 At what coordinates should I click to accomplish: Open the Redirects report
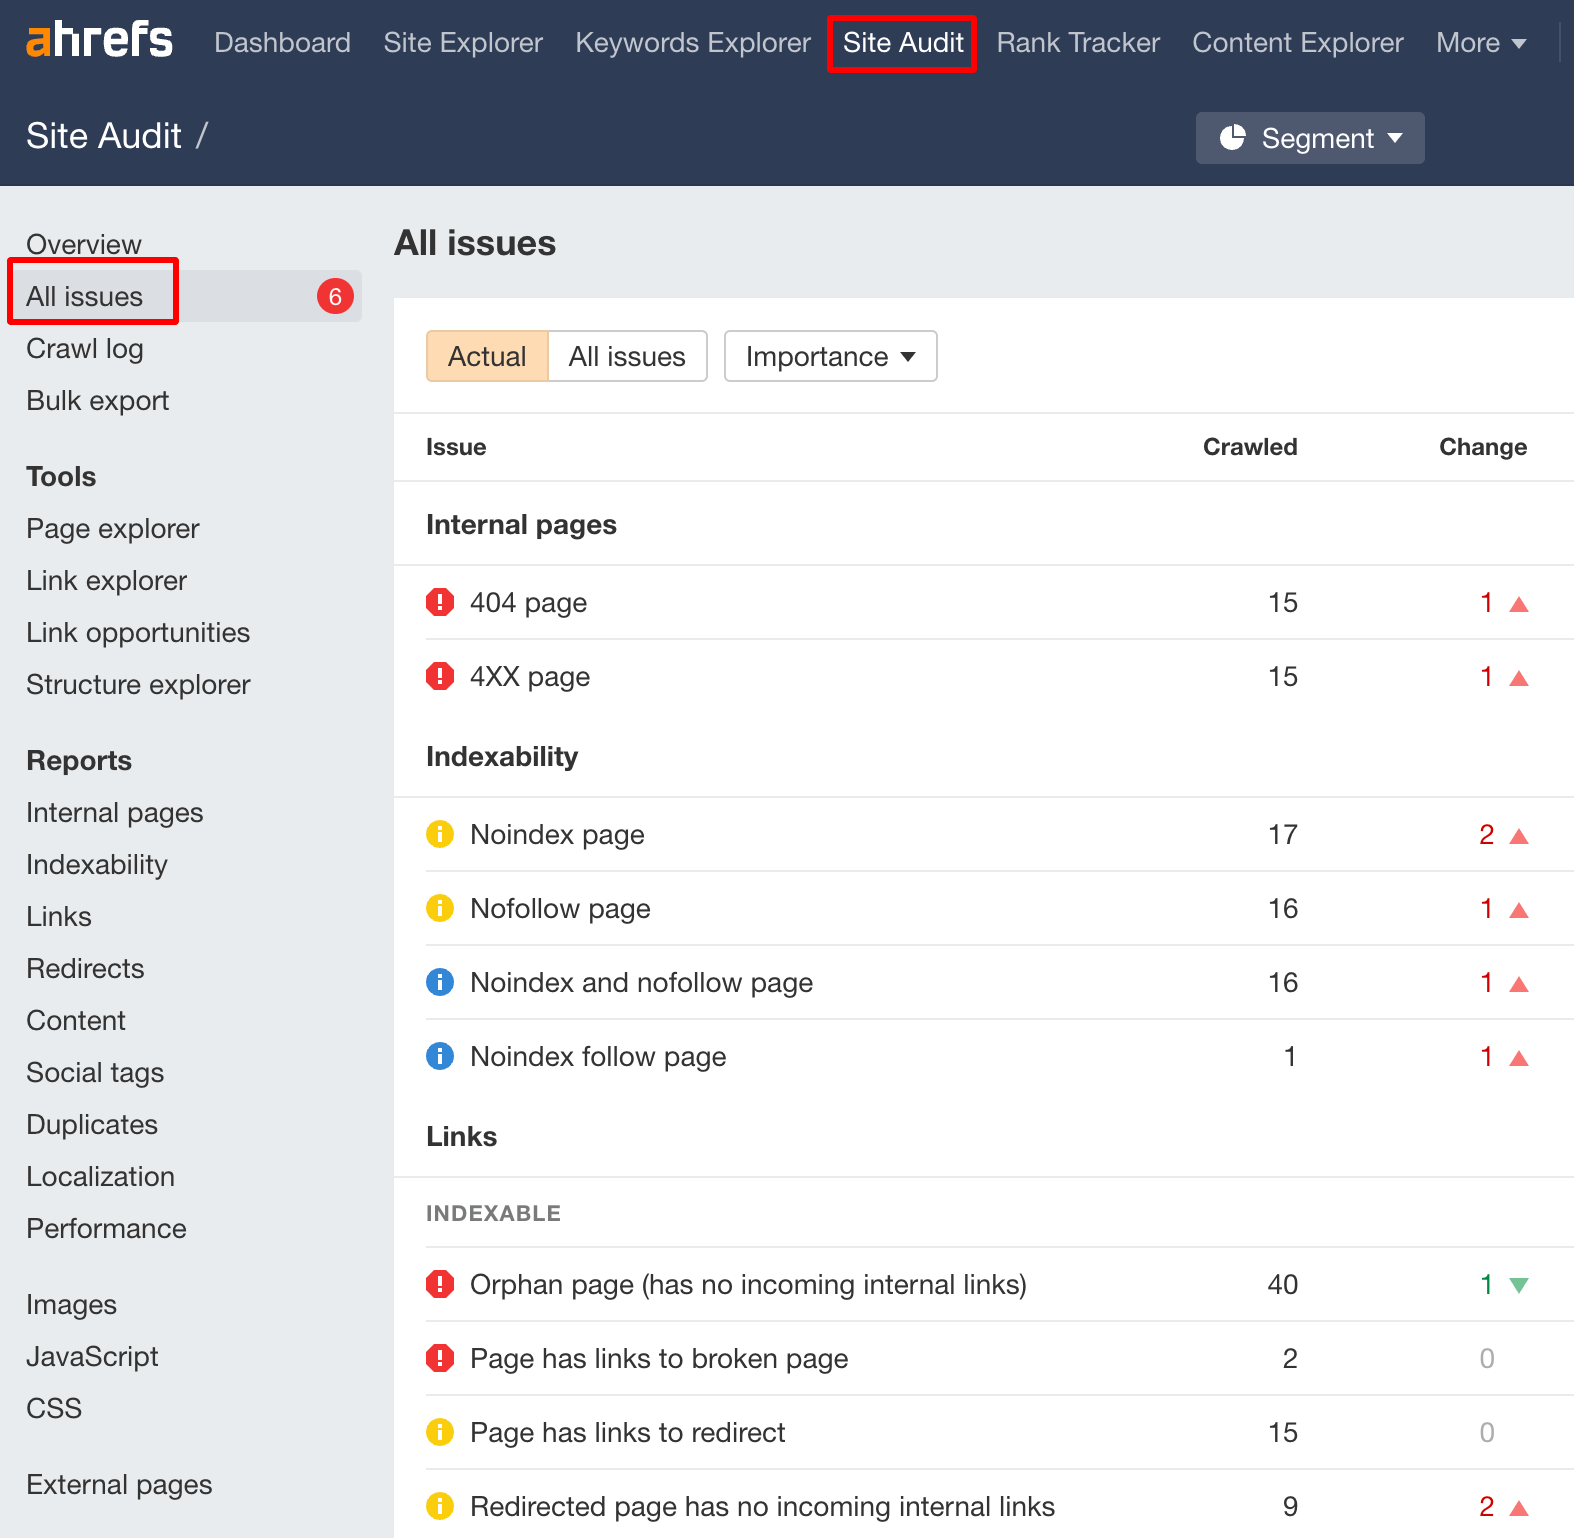click(85, 968)
